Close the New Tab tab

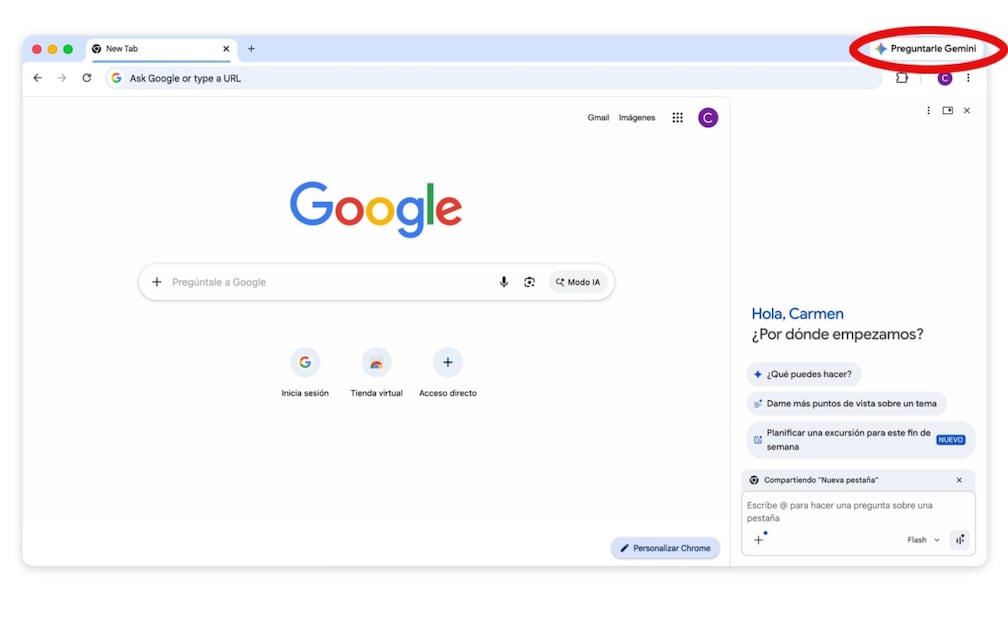(x=226, y=49)
